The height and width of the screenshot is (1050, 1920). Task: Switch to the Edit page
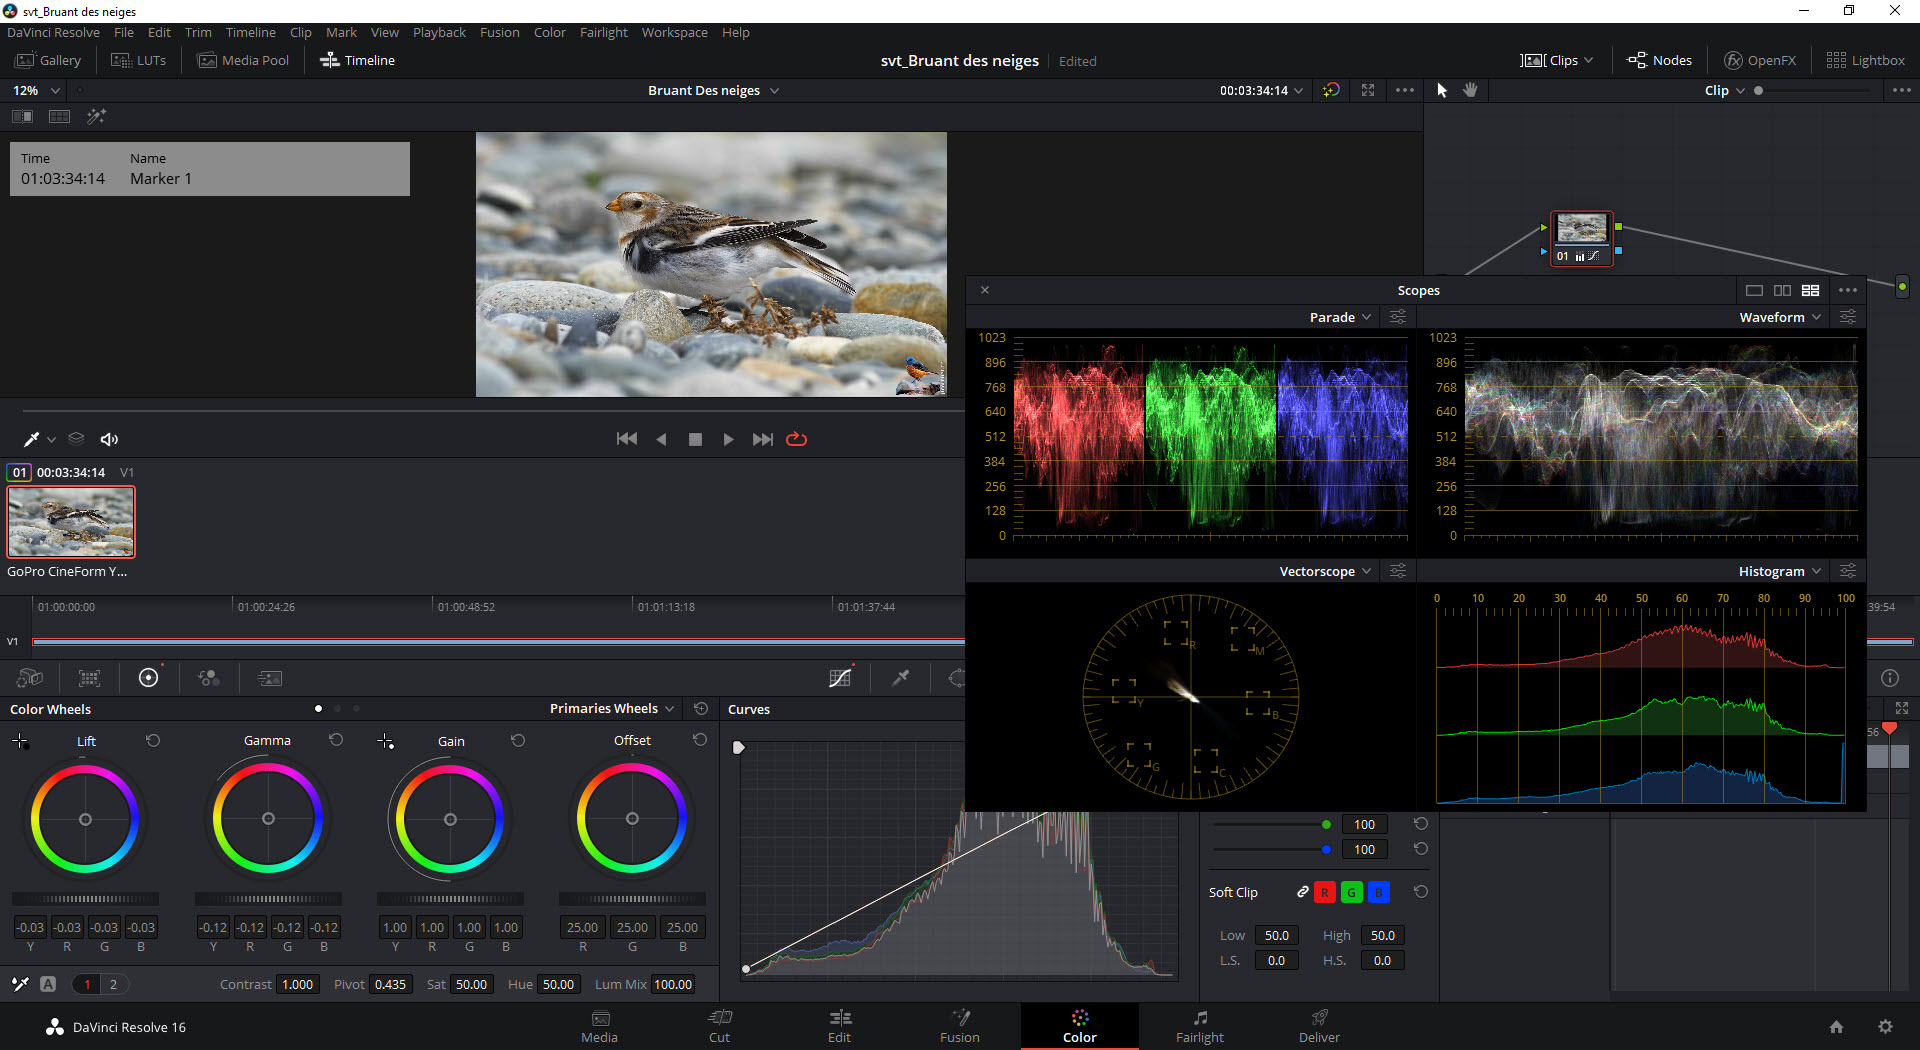click(x=839, y=1026)
